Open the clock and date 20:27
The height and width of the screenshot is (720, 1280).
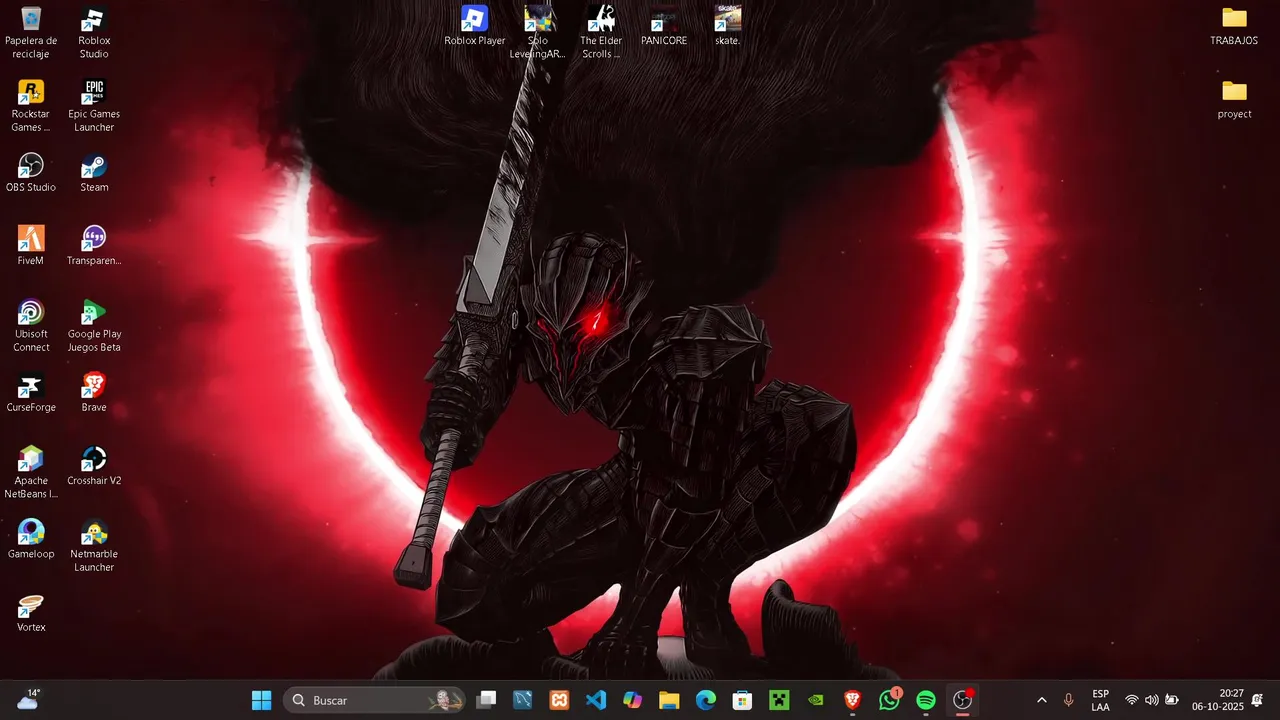[x=1217, y=700]
